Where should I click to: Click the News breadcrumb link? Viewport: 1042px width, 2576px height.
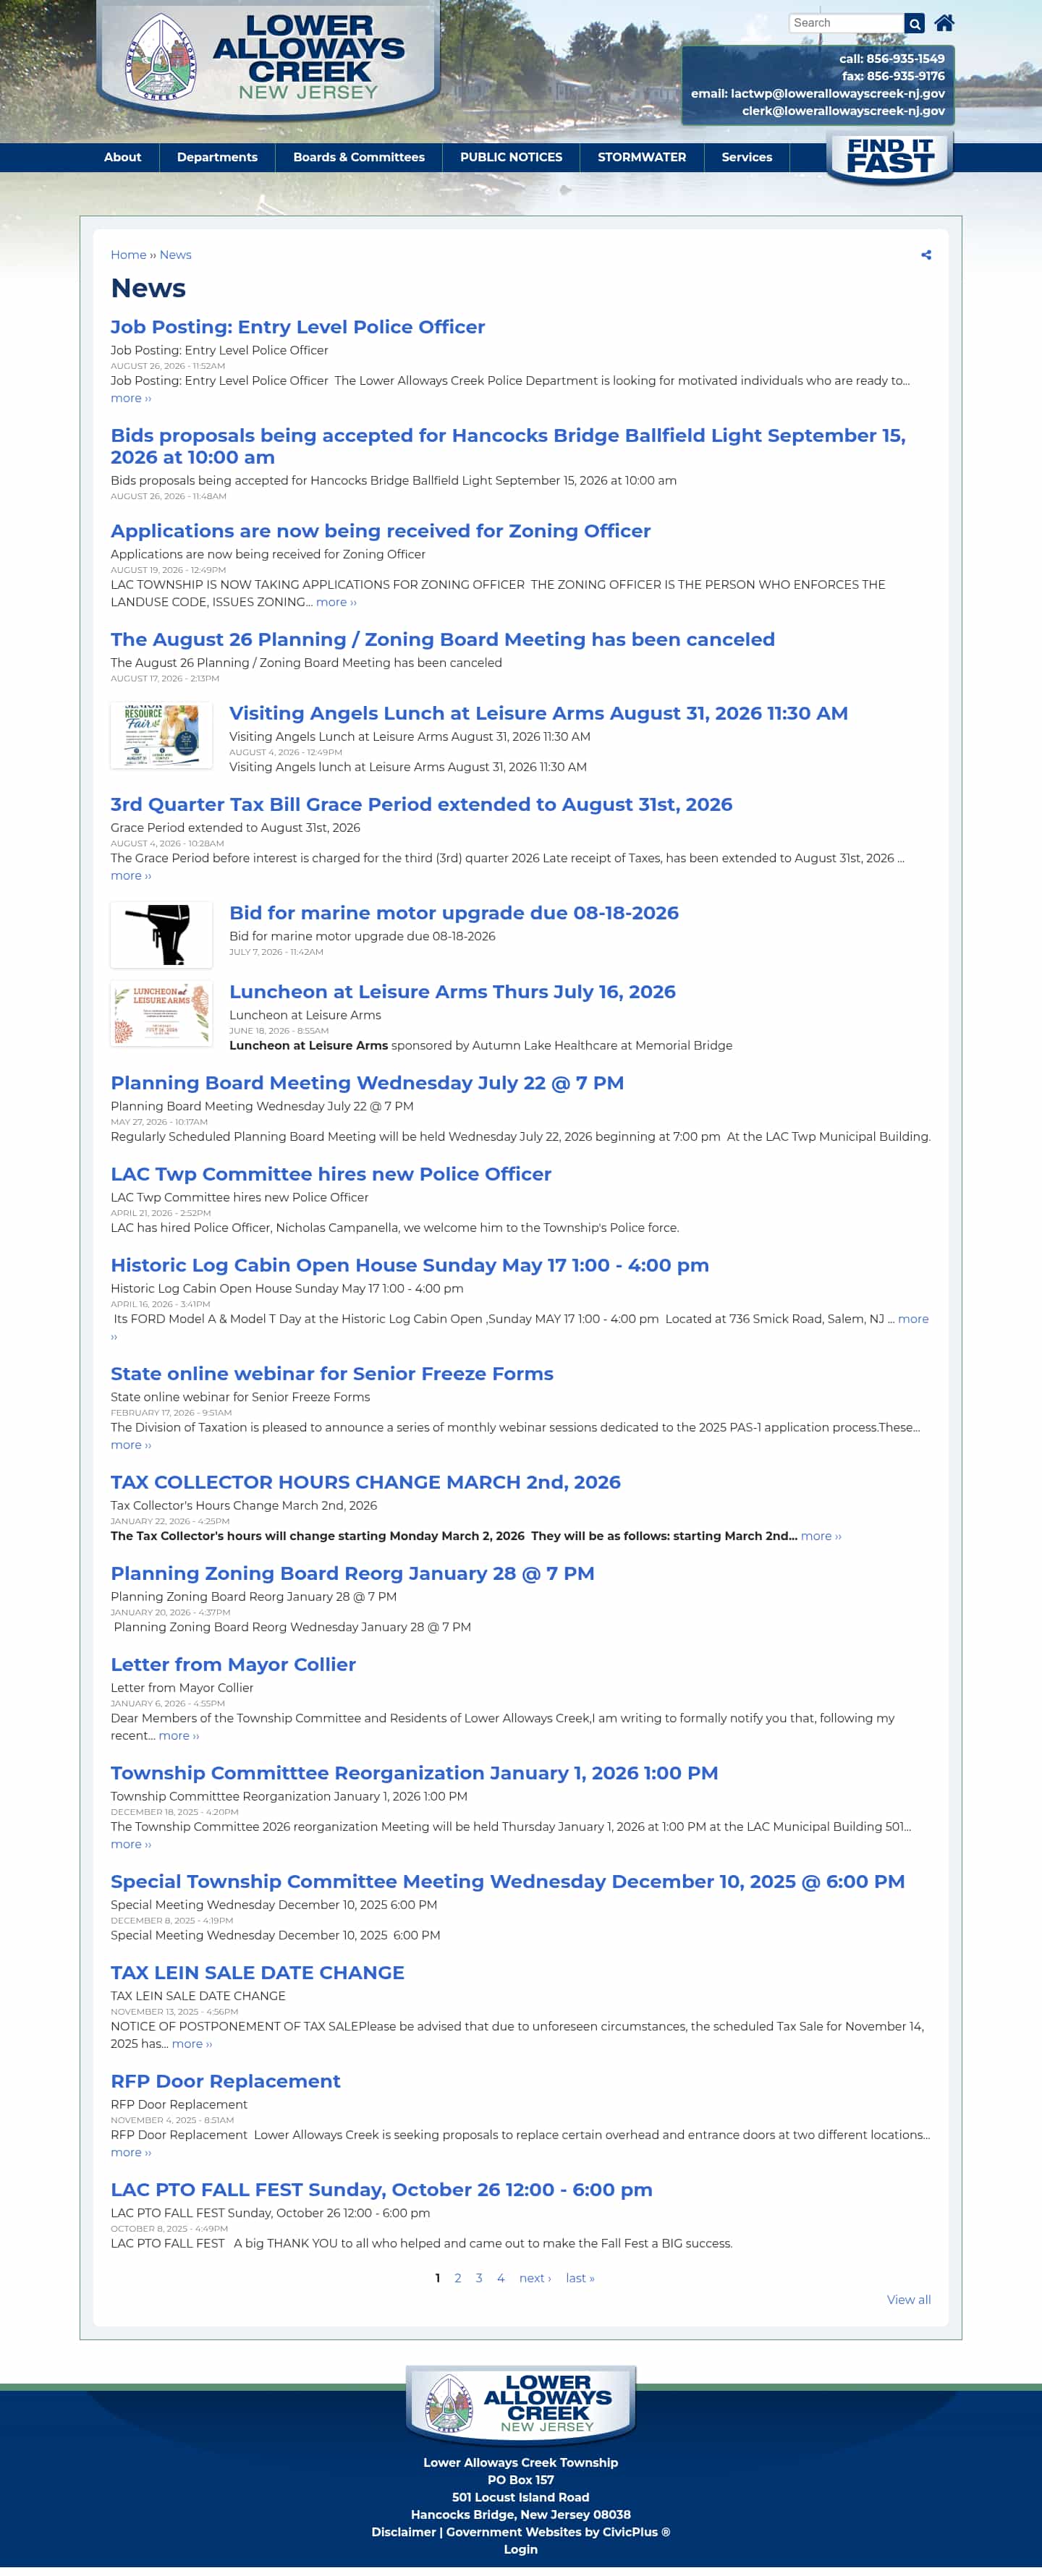pyautogui.click(x=175, y=255)
